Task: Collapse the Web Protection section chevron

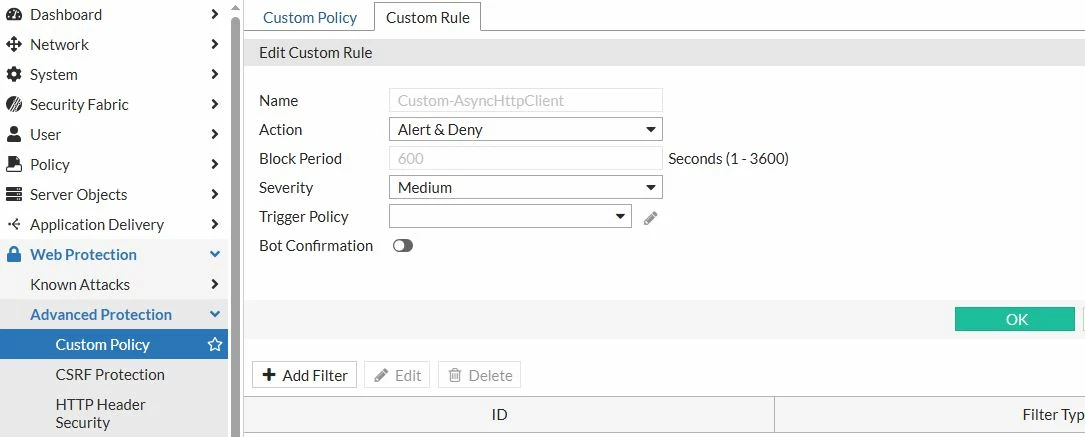Action: pos(215,254)
